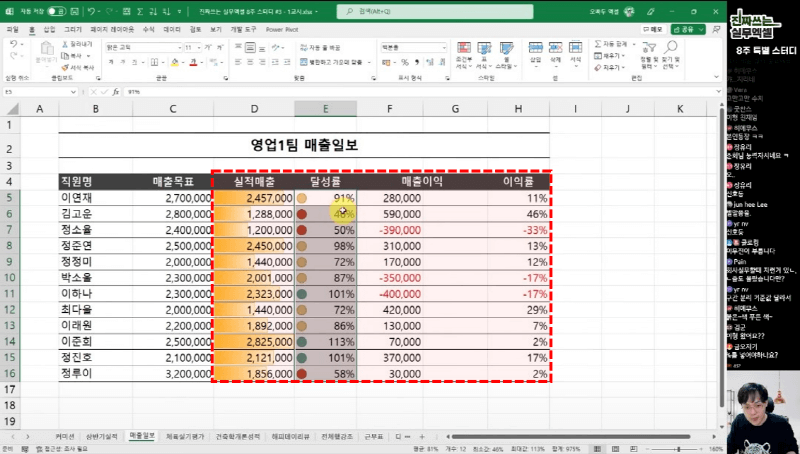The image size is (800, 454).
Task: Open the font name dropdown (맑은 고딕)
Action: click(179, 47)
